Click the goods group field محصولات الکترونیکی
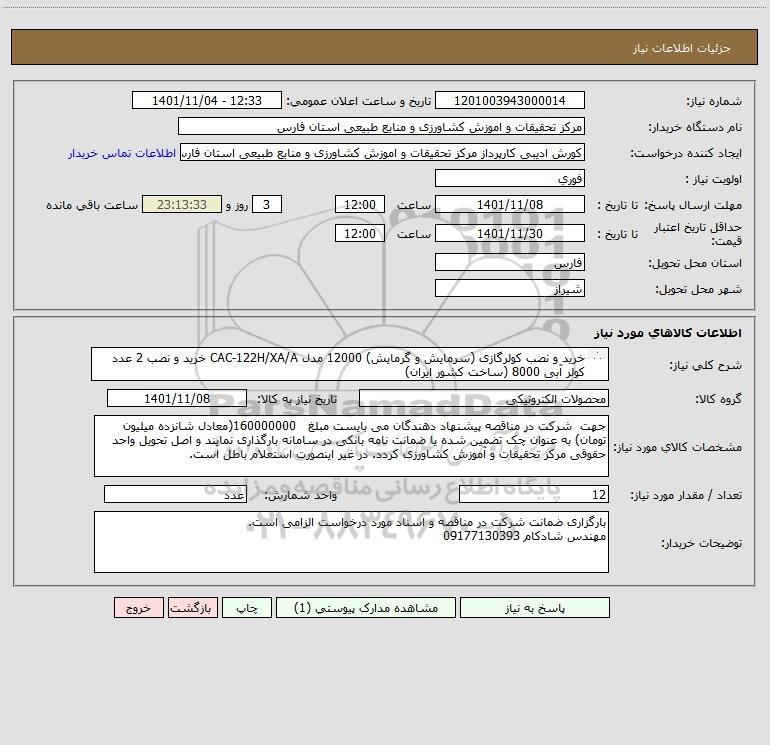Image resolution: width=770 pixels, height=745 pixels. click(x=484, y=398)
